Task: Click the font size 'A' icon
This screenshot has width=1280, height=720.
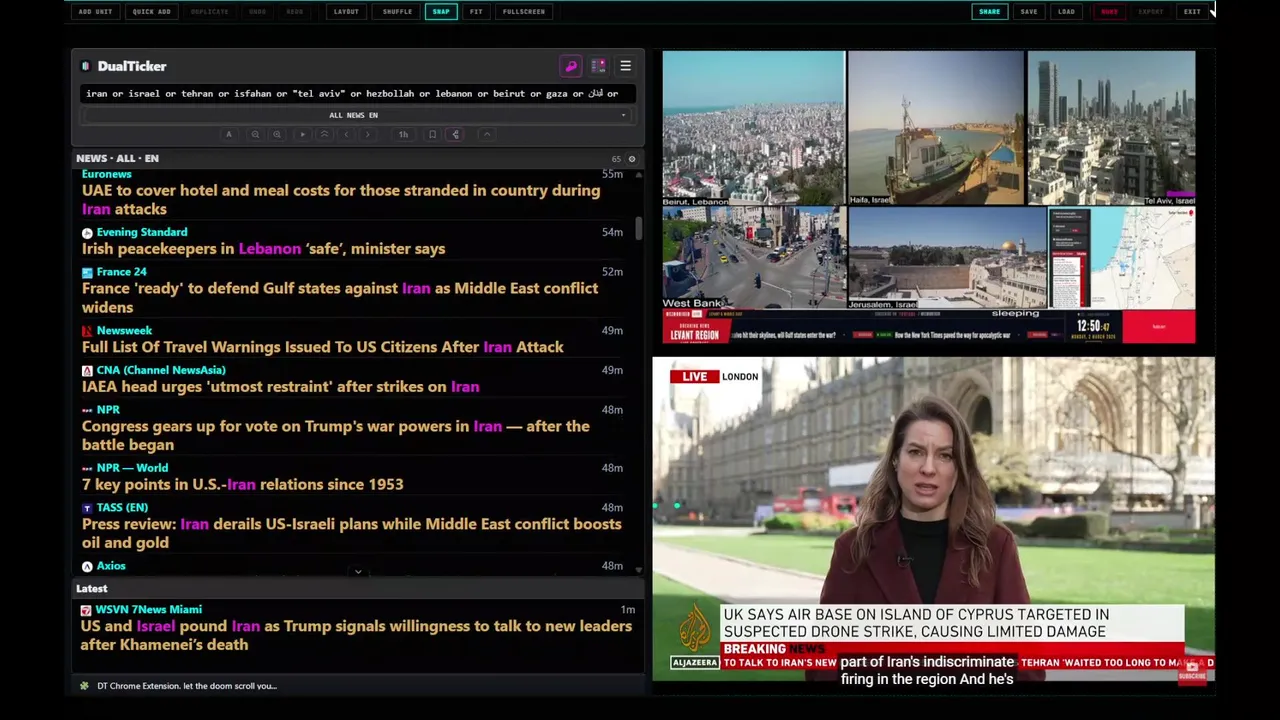Action: 229,134
